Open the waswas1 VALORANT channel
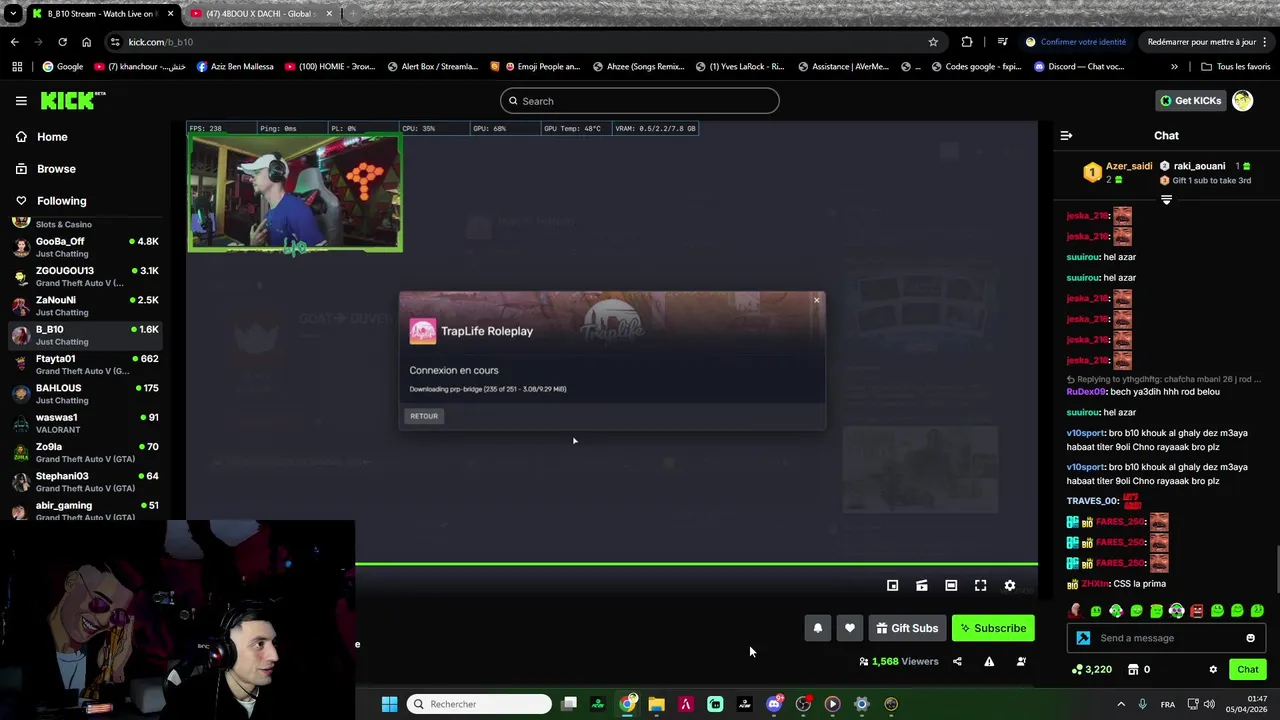The width and height of the screenshot is (1280, 720). 86,423
